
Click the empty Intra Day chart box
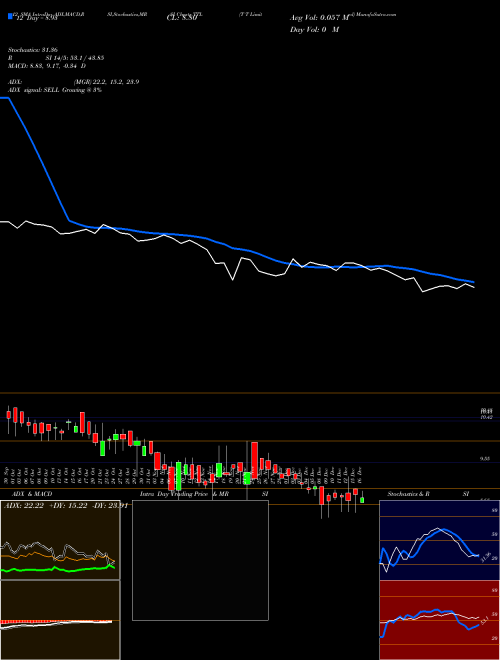click(x=200, y=560)
